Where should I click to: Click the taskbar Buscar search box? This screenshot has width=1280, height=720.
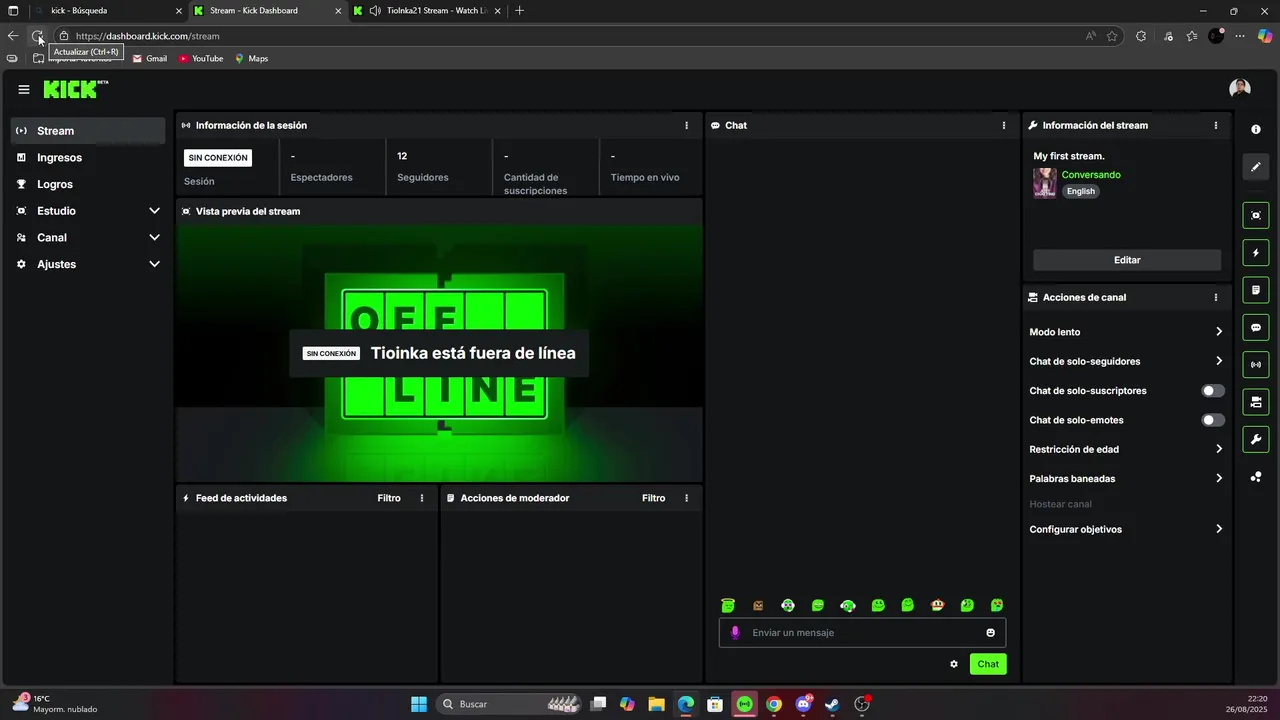(509, 704)
